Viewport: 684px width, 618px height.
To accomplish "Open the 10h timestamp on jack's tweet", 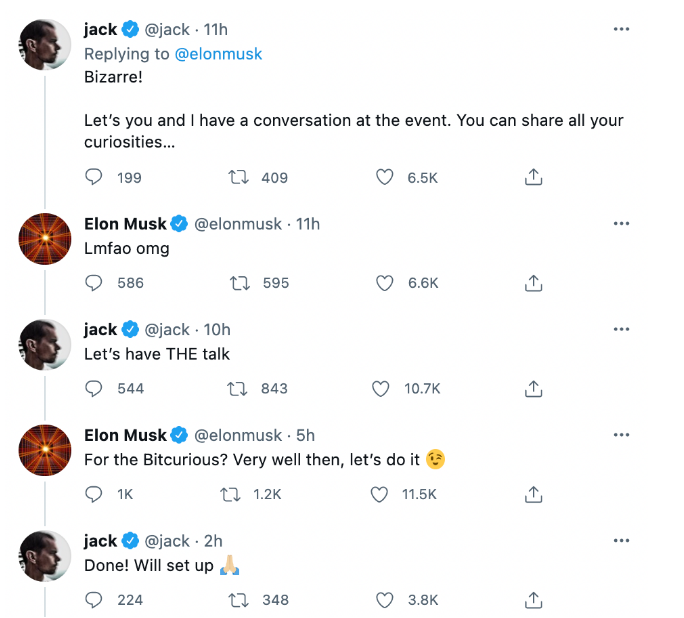I will [216, 329].
